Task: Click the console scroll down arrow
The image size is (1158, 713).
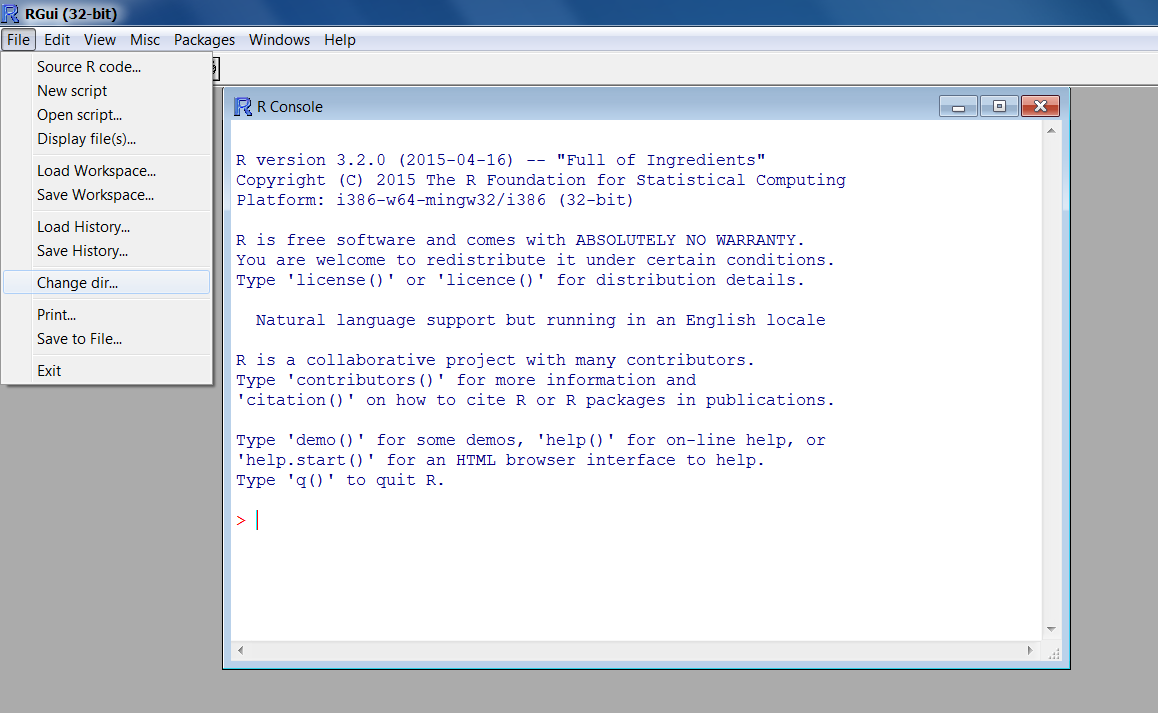Action: [x=1051, y=630]
